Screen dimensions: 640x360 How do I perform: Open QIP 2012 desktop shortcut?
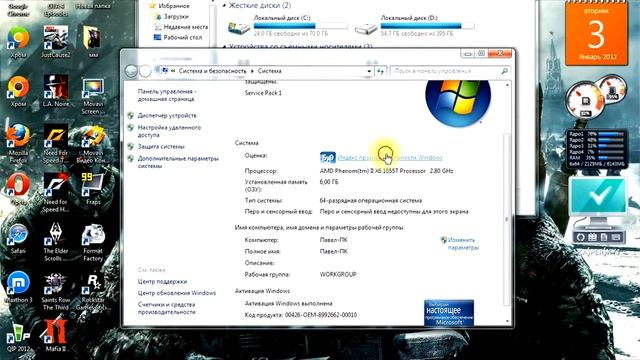tap(18, 337)
